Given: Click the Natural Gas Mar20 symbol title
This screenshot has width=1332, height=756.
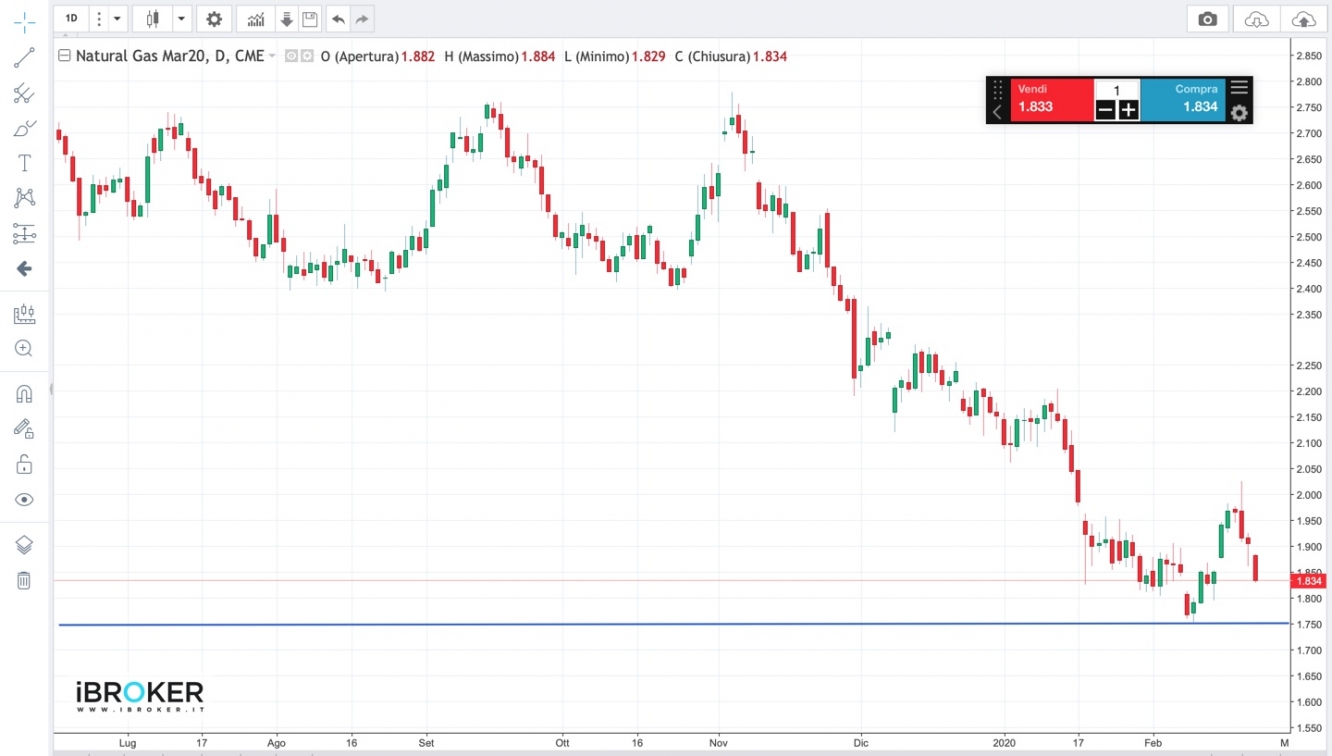Looking at the screenshot, I should (169, 56).
